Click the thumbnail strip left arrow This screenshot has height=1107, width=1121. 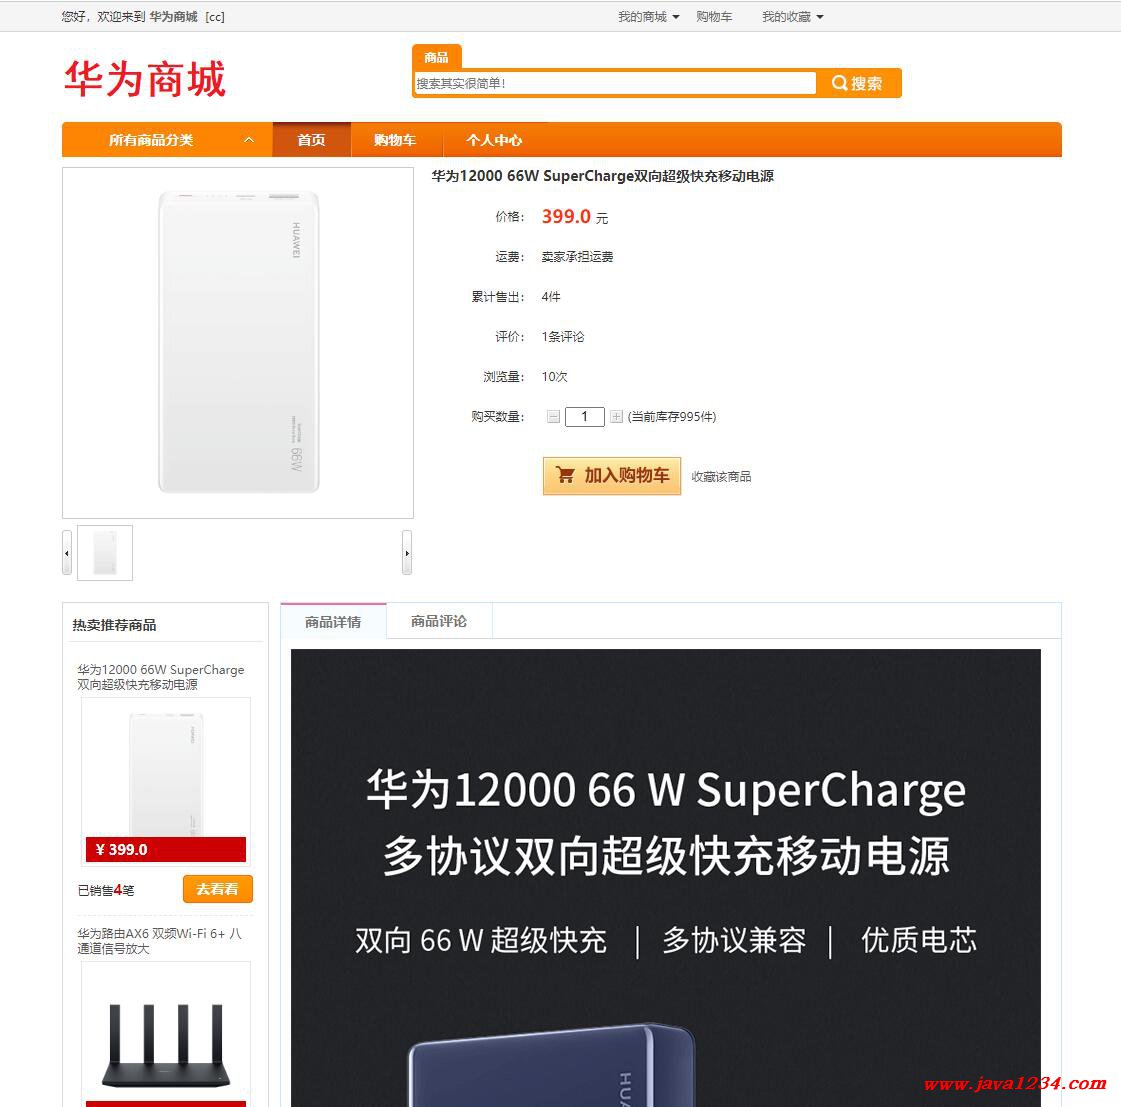tap(67, 553)
